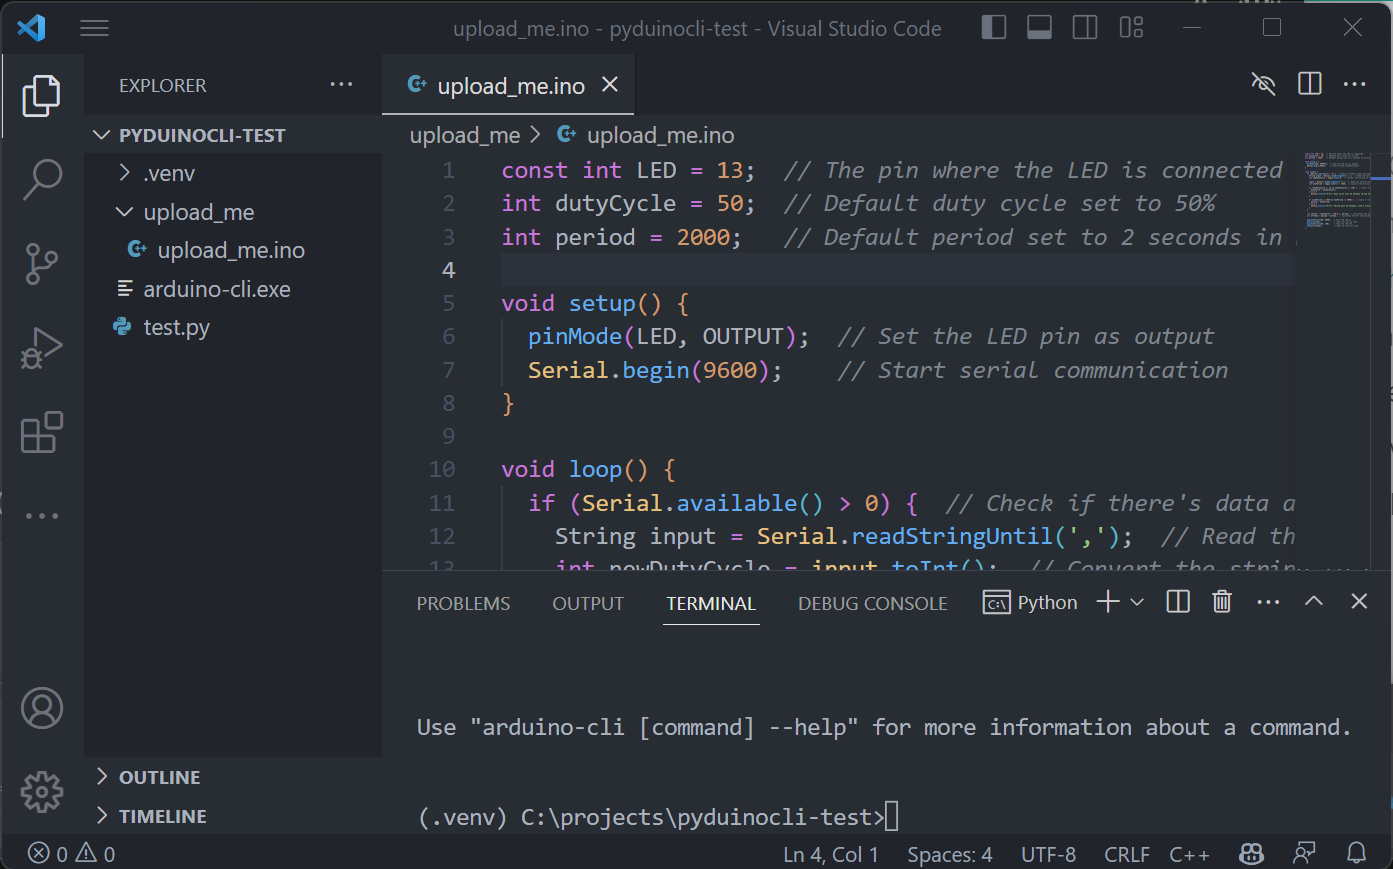Open Run and Debug view

tap(41, 348)
